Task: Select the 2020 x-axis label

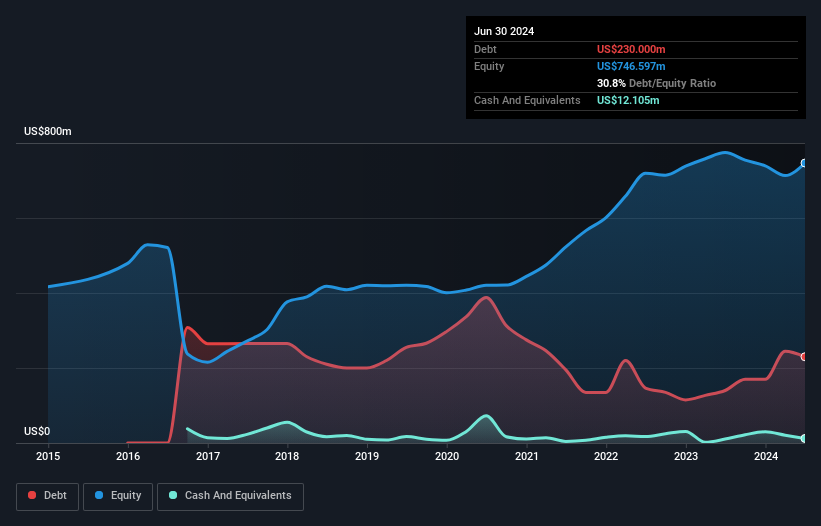Action: coord(447,456)
